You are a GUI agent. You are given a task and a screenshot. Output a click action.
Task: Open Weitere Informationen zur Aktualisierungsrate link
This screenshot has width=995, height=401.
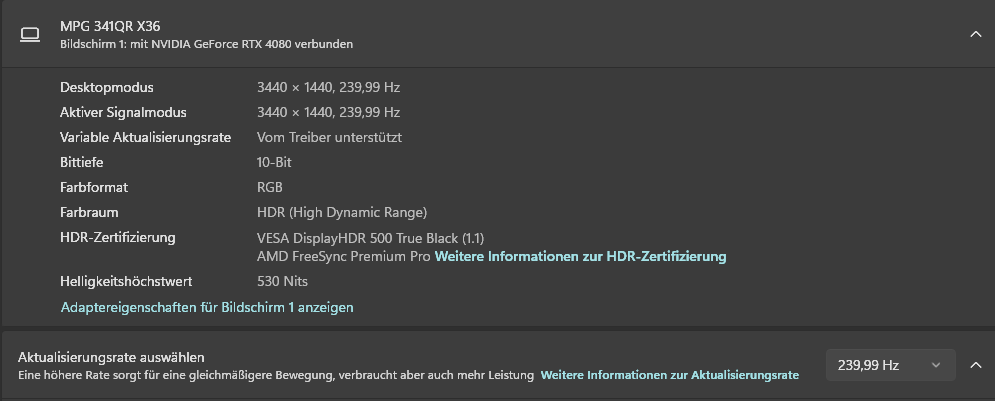tap(669, 375)
